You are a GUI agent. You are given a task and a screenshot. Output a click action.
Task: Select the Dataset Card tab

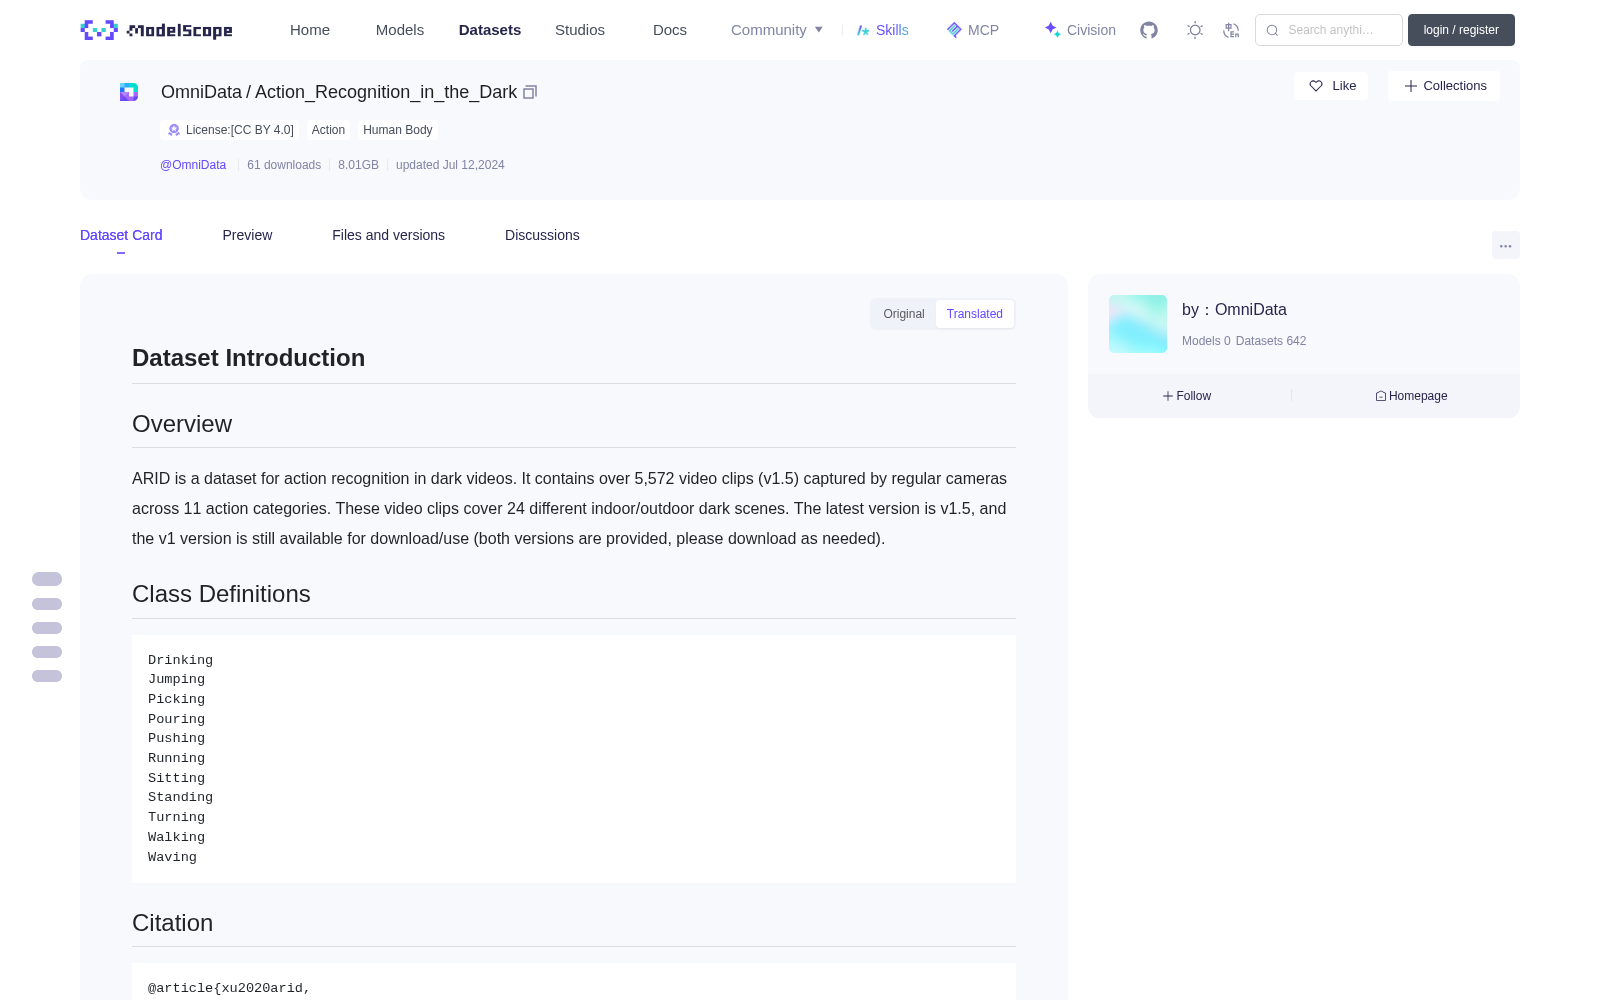tap(121, 235)
